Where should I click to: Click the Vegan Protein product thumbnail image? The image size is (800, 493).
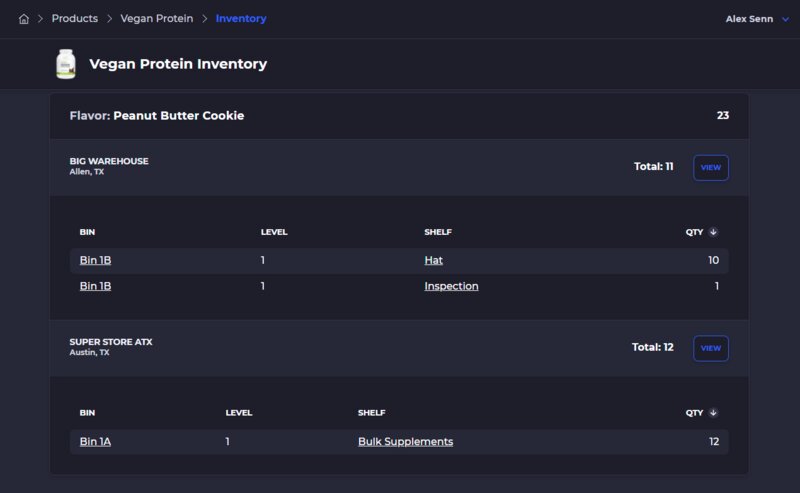(x=66, y=64)
